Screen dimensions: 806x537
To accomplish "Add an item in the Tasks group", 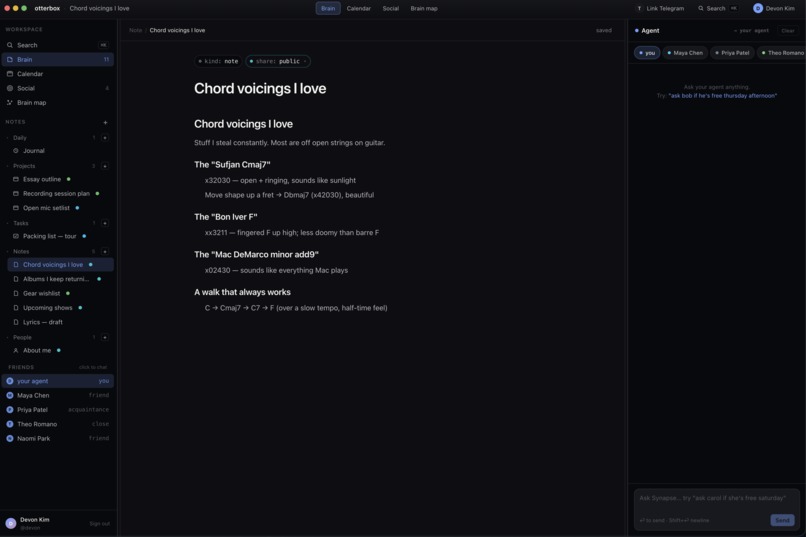I will point(105,223).
